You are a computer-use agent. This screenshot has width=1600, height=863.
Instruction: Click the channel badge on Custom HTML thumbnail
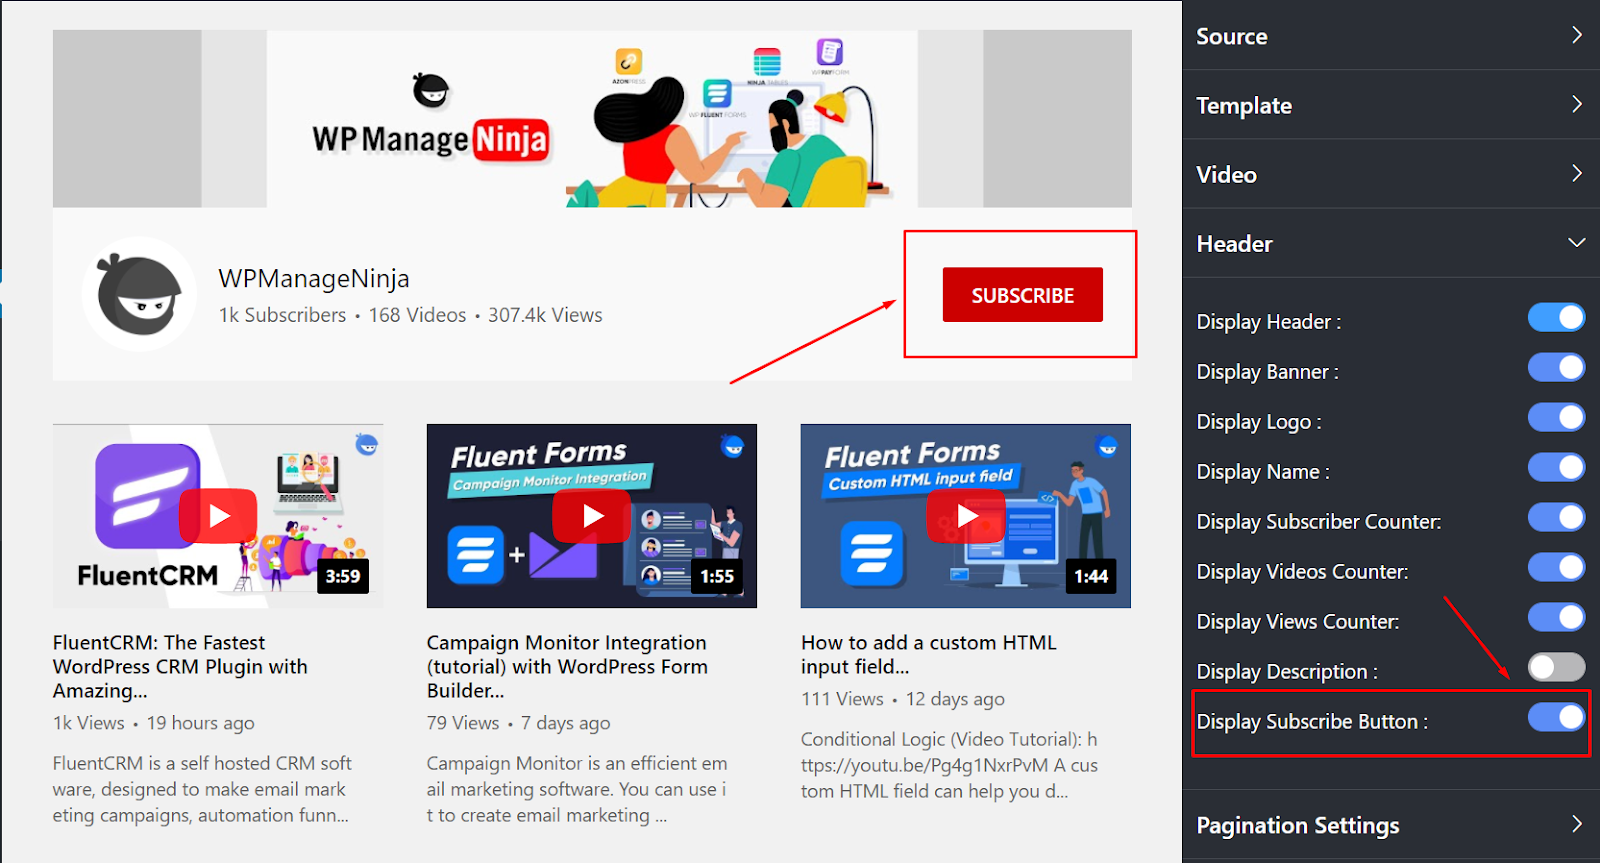pos(1107,446)
